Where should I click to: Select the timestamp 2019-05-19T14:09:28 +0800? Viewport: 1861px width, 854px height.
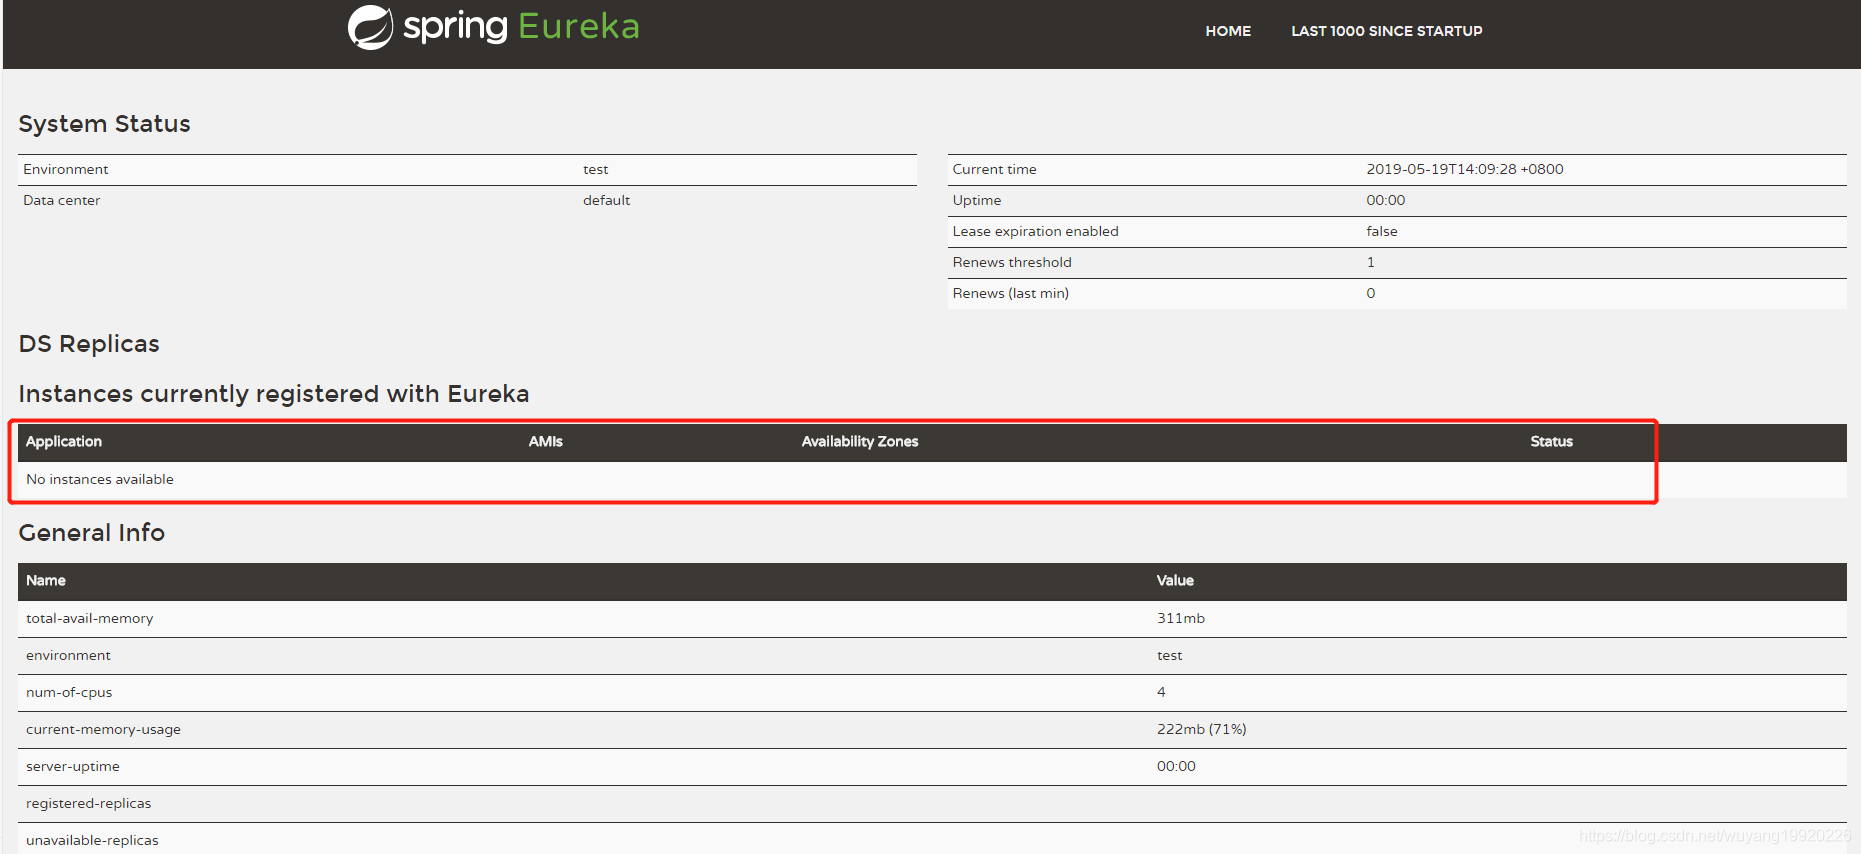point(1464,169)
